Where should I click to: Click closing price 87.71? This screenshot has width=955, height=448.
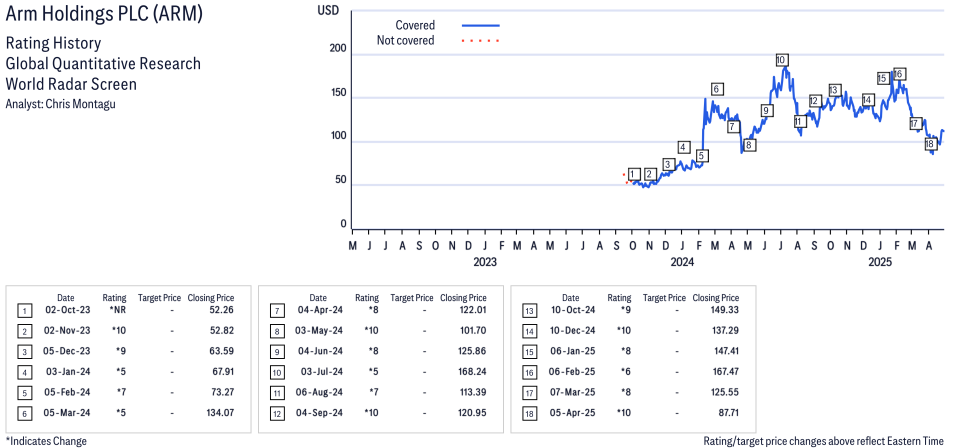pyautogui.click(x=728, y=413)
